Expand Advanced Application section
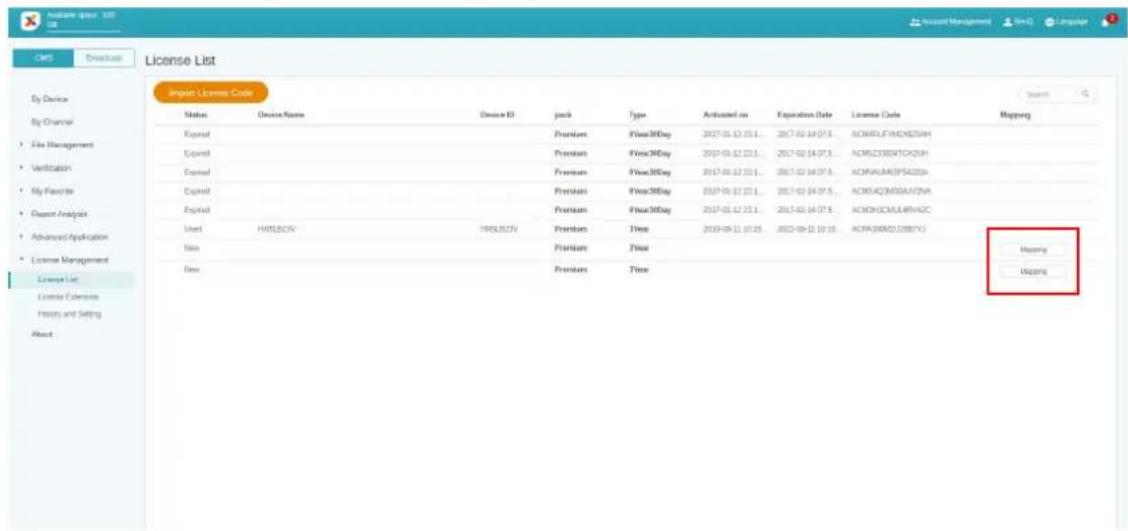Viewport: 1128px width, 531px height. click(x=70, y=237)
